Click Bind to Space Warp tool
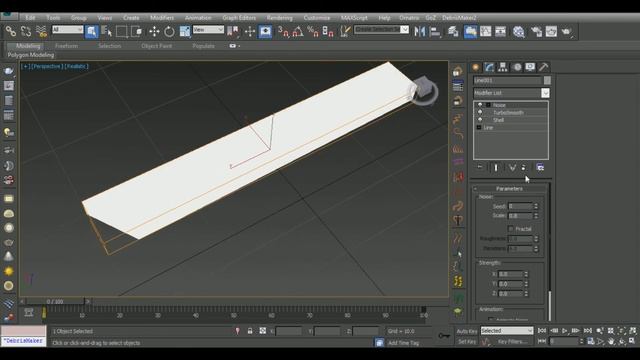The image size is (640, 360). click(x=41, y=31)
